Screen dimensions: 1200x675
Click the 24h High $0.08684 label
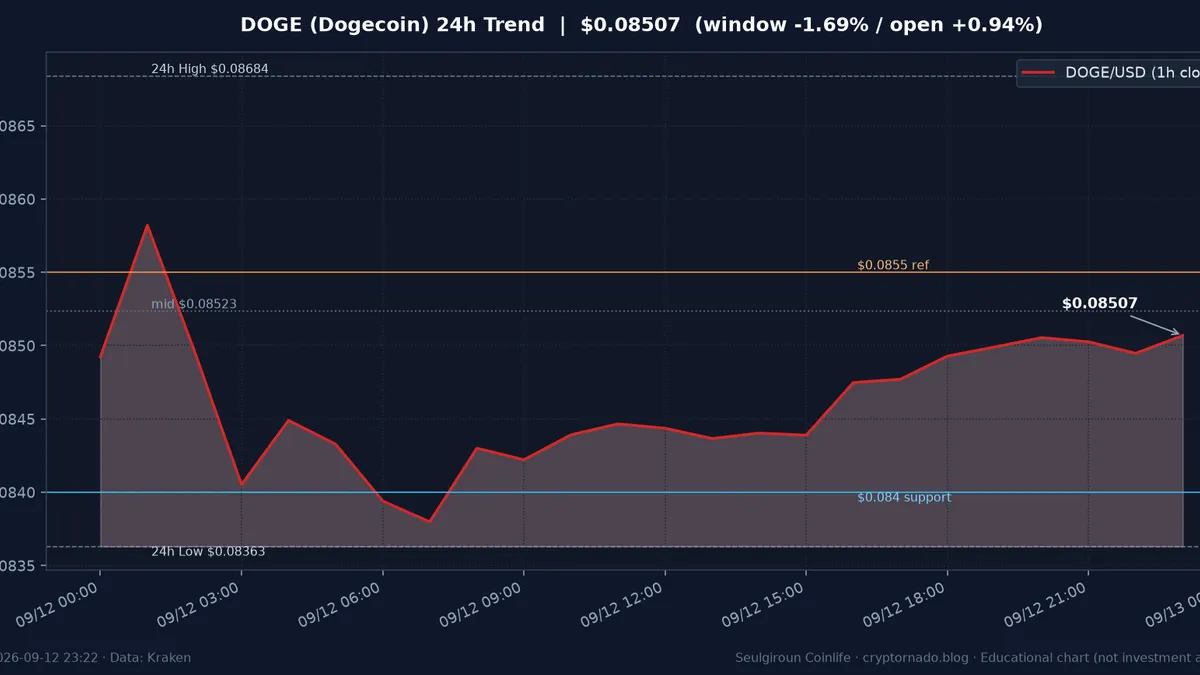[210, 69]
